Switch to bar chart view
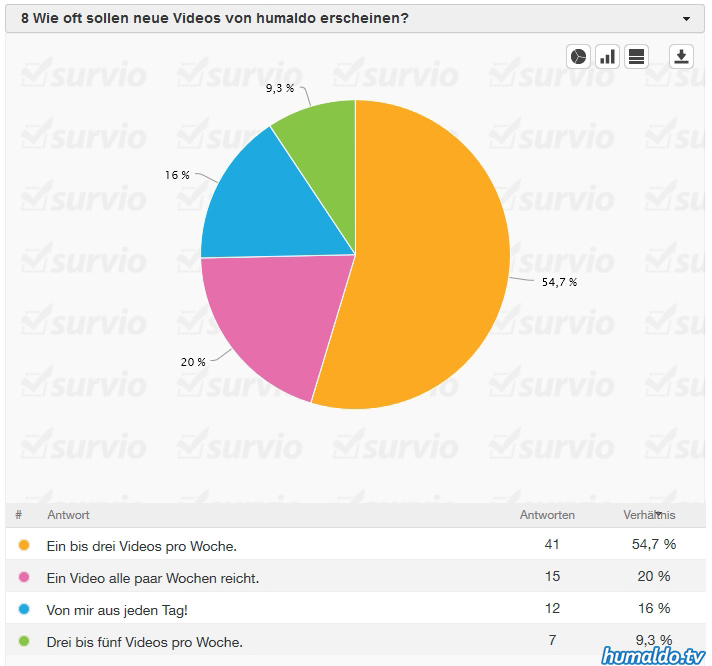This screenshot has height=666, width=712. click(x=607, y=57)
